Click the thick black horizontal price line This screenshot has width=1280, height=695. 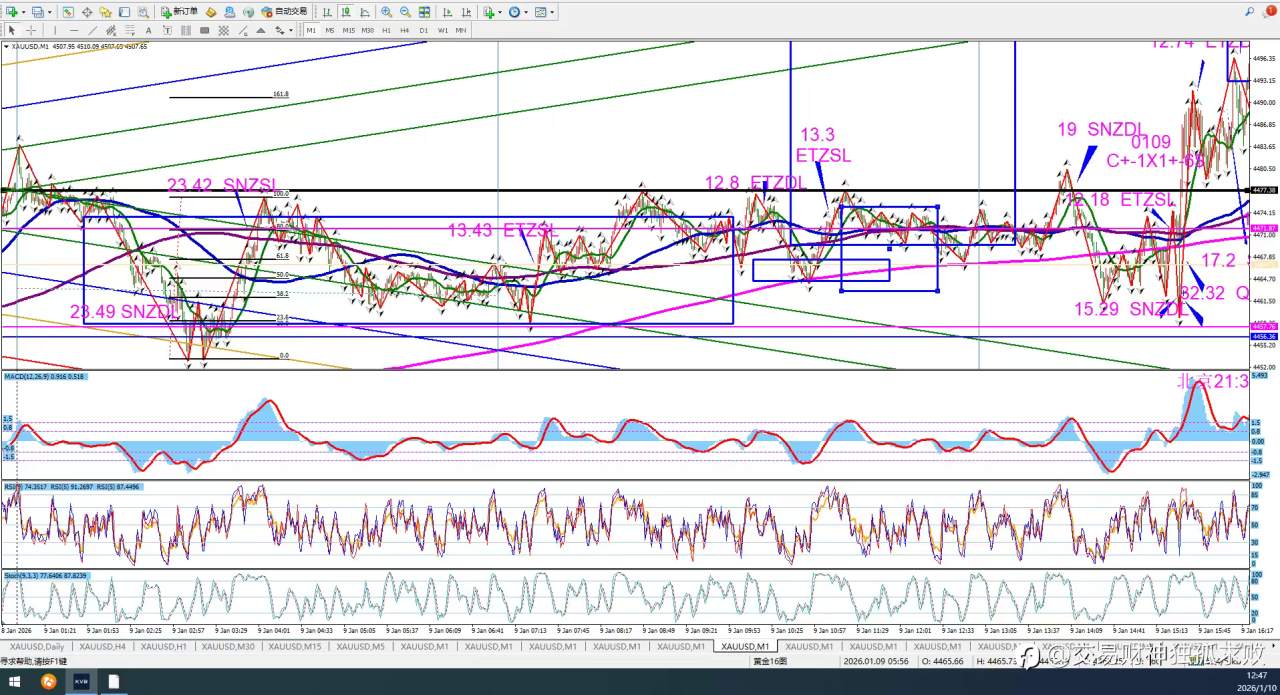(600, 190)
